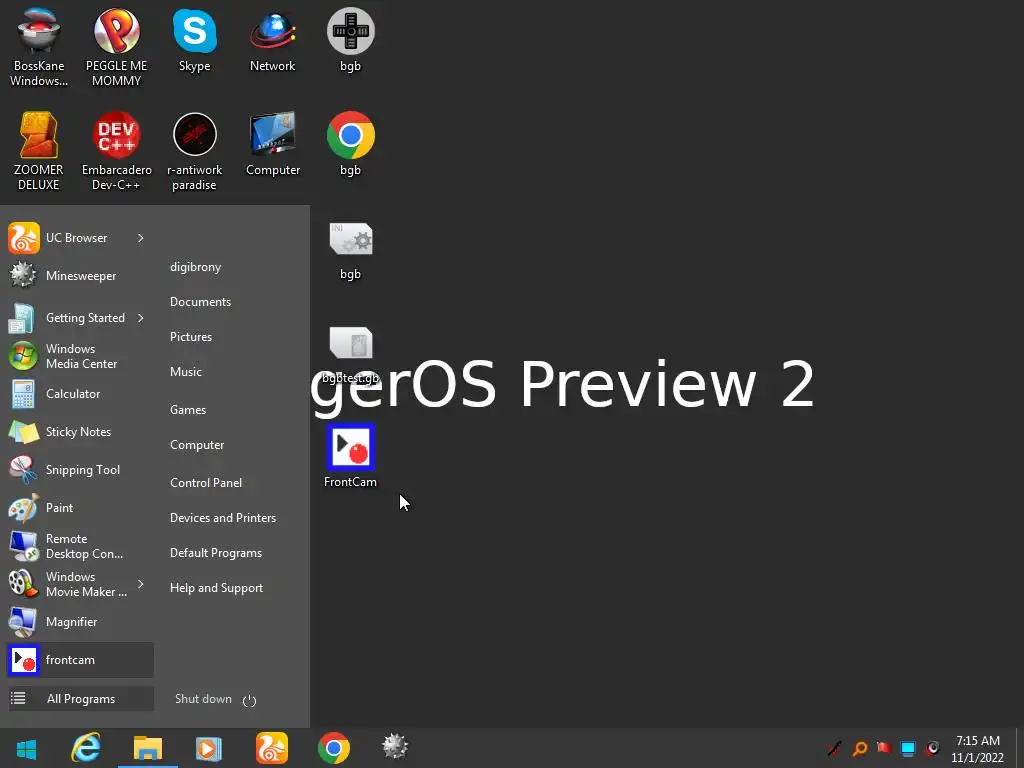1024x768 pixels.
Task: Open Computer link in Start menu
Action: (x=197, y=445)
